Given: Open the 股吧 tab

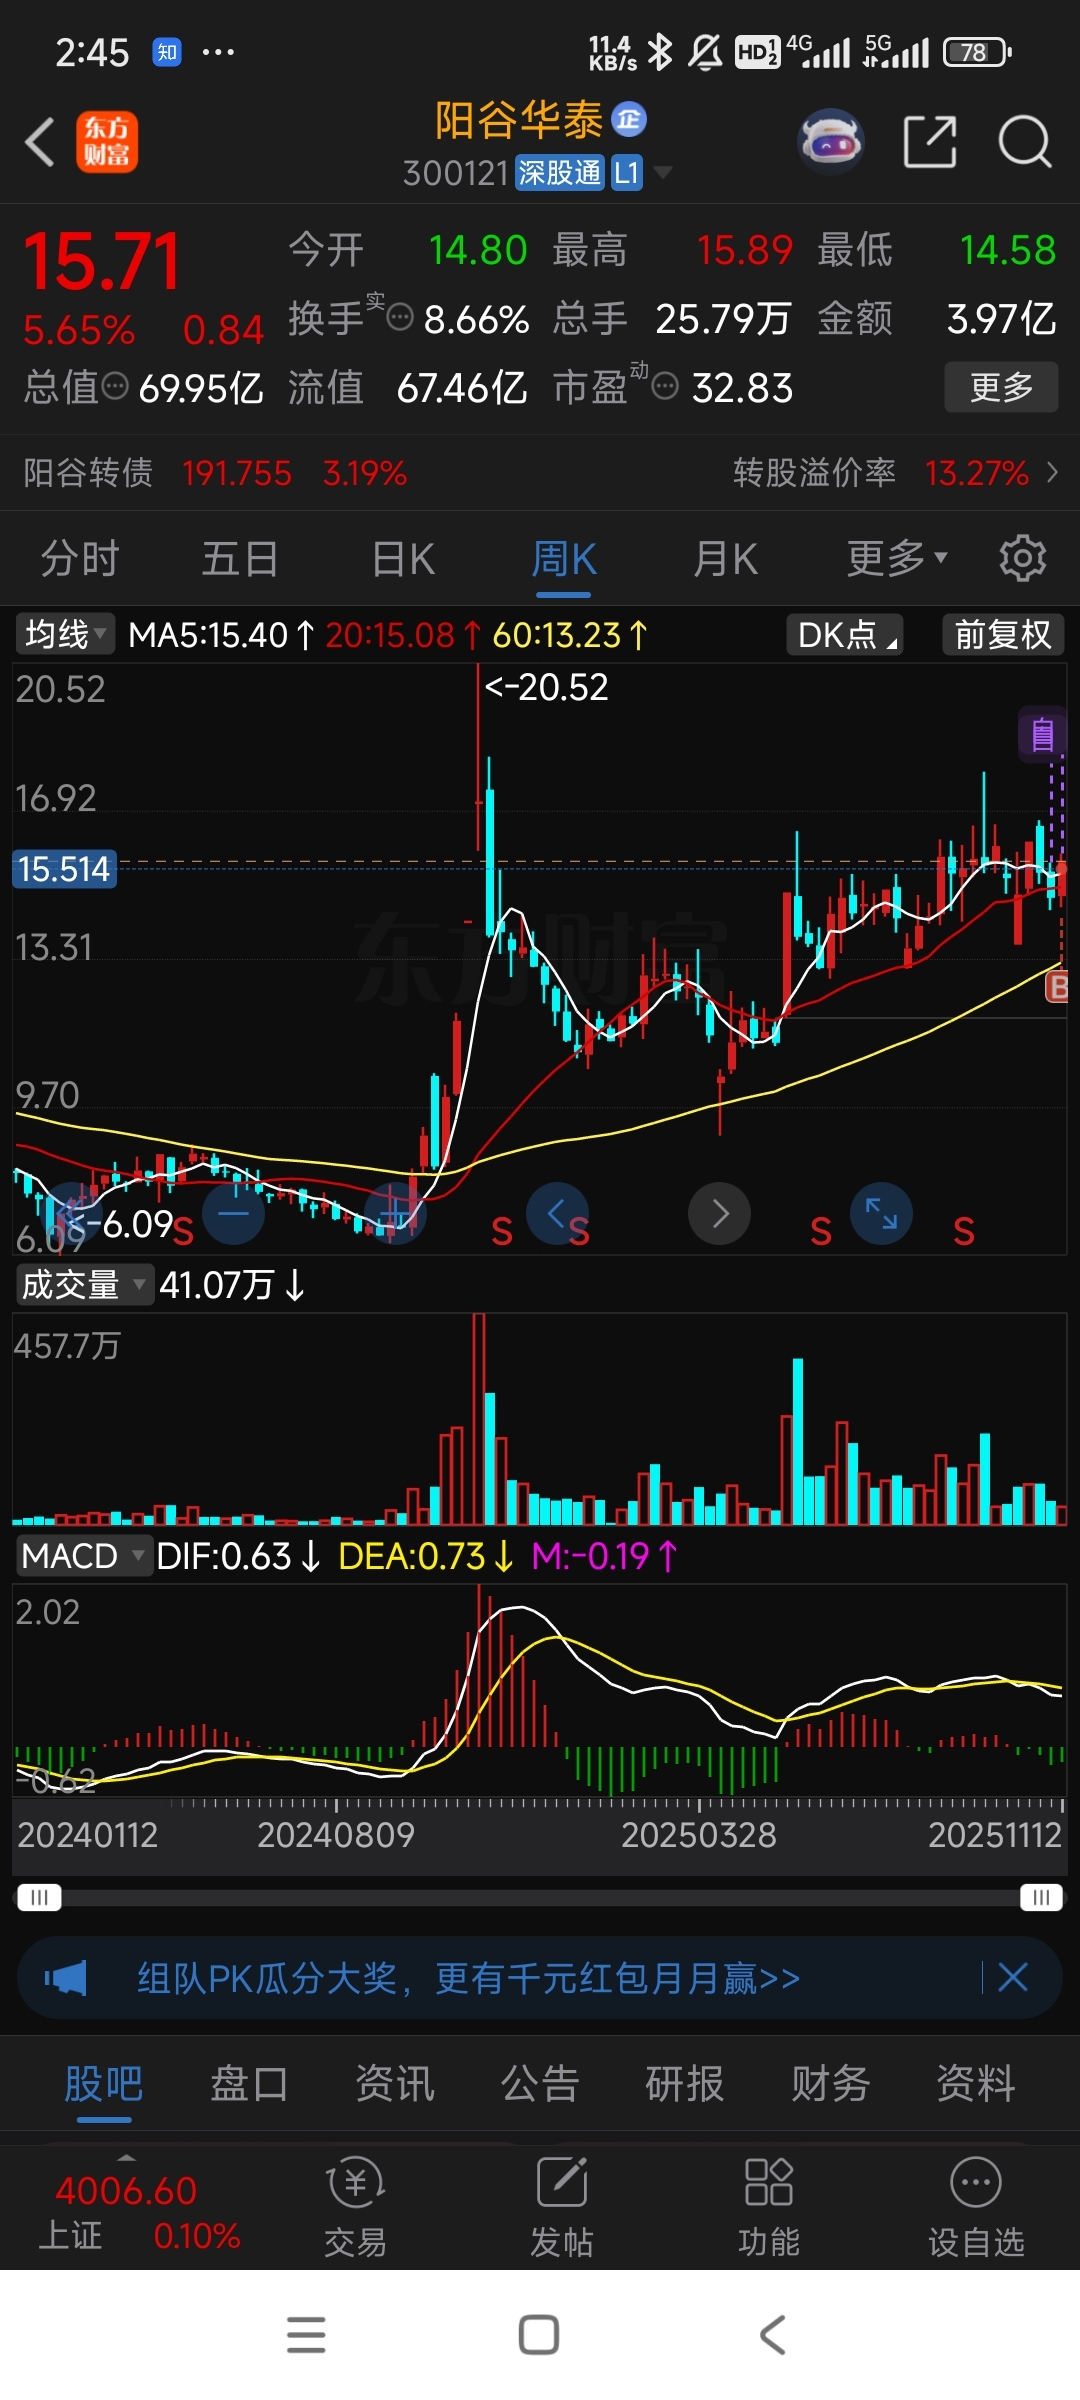Looking at the screenshot, I should coord(104,2084).
